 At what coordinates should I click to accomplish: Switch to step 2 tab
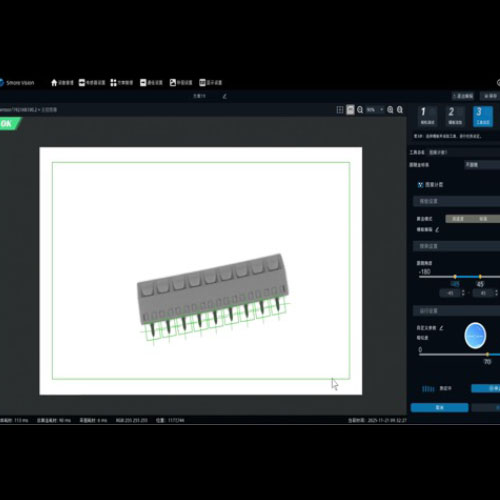[455, 116]
